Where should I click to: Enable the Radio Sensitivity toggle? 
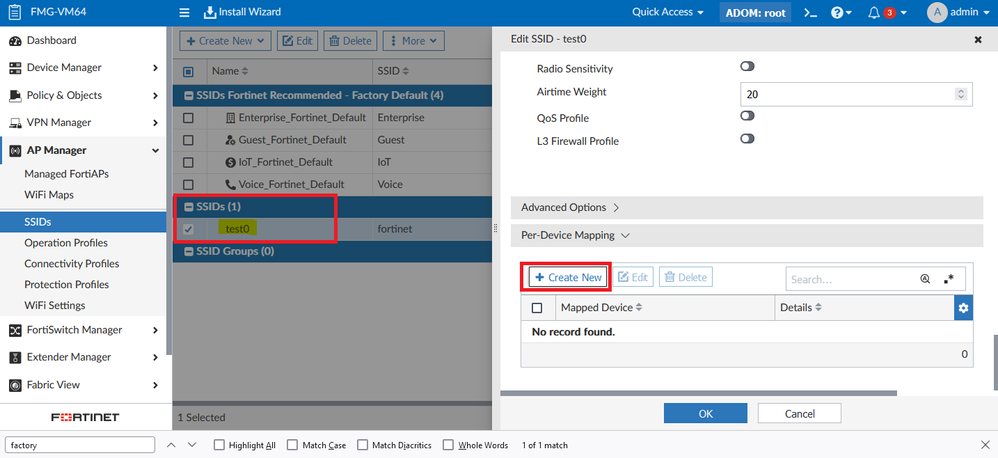click(x=747, y=66)
